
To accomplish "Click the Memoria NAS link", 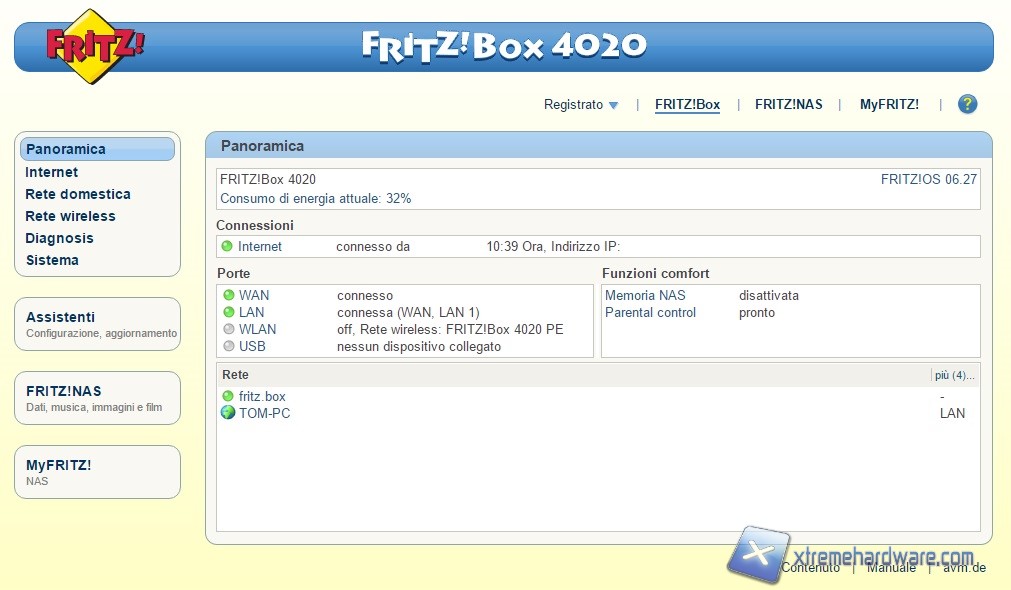I will coord(645,296).
